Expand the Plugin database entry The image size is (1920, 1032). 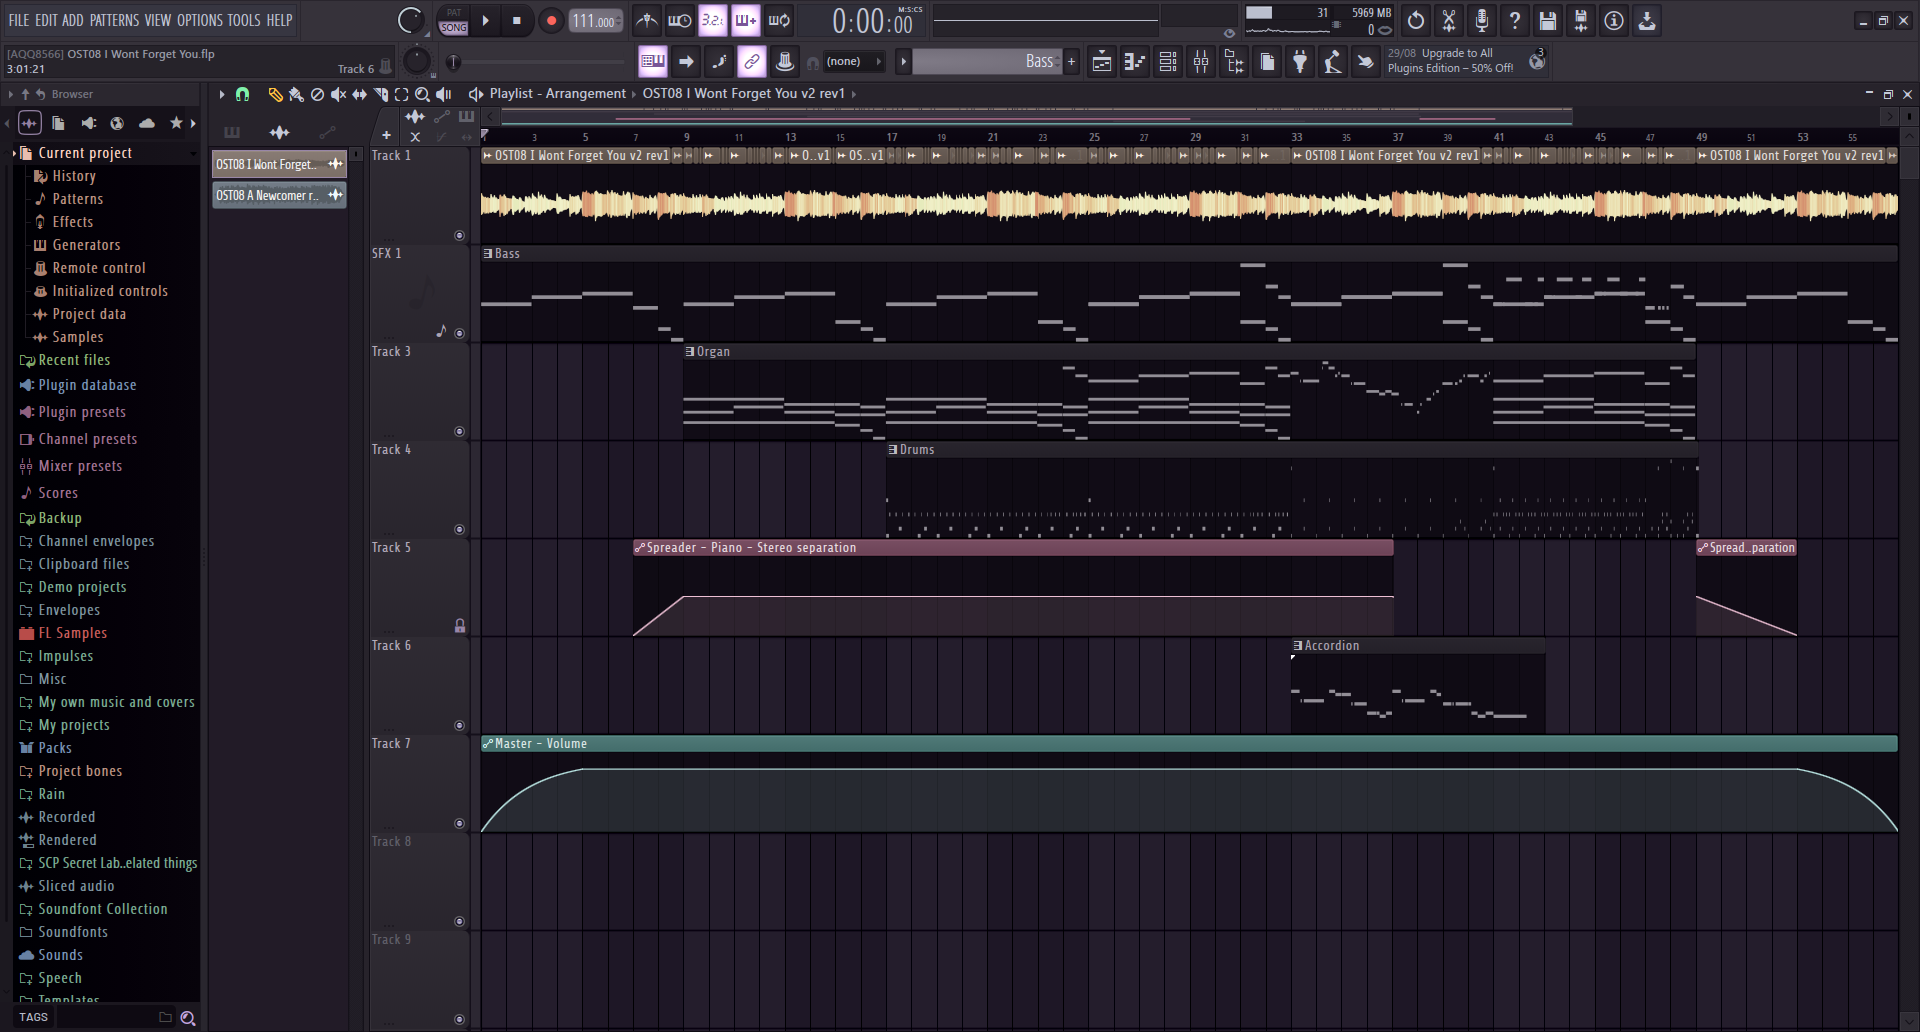[78, 385]
